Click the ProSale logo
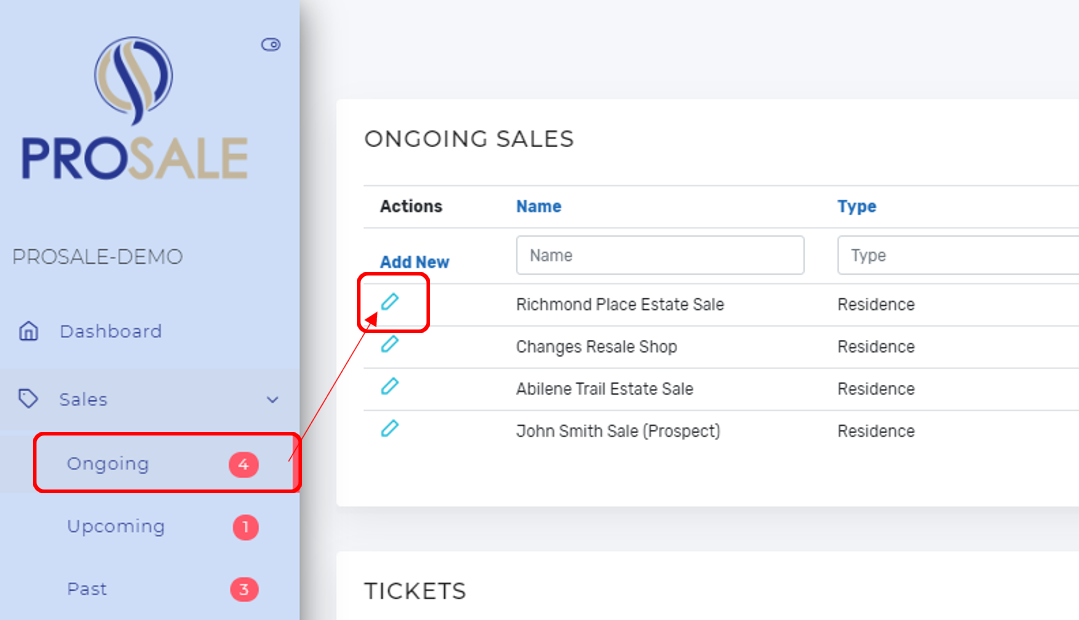The width and height of the screenshot is (1079, 620). pos(134,108)
